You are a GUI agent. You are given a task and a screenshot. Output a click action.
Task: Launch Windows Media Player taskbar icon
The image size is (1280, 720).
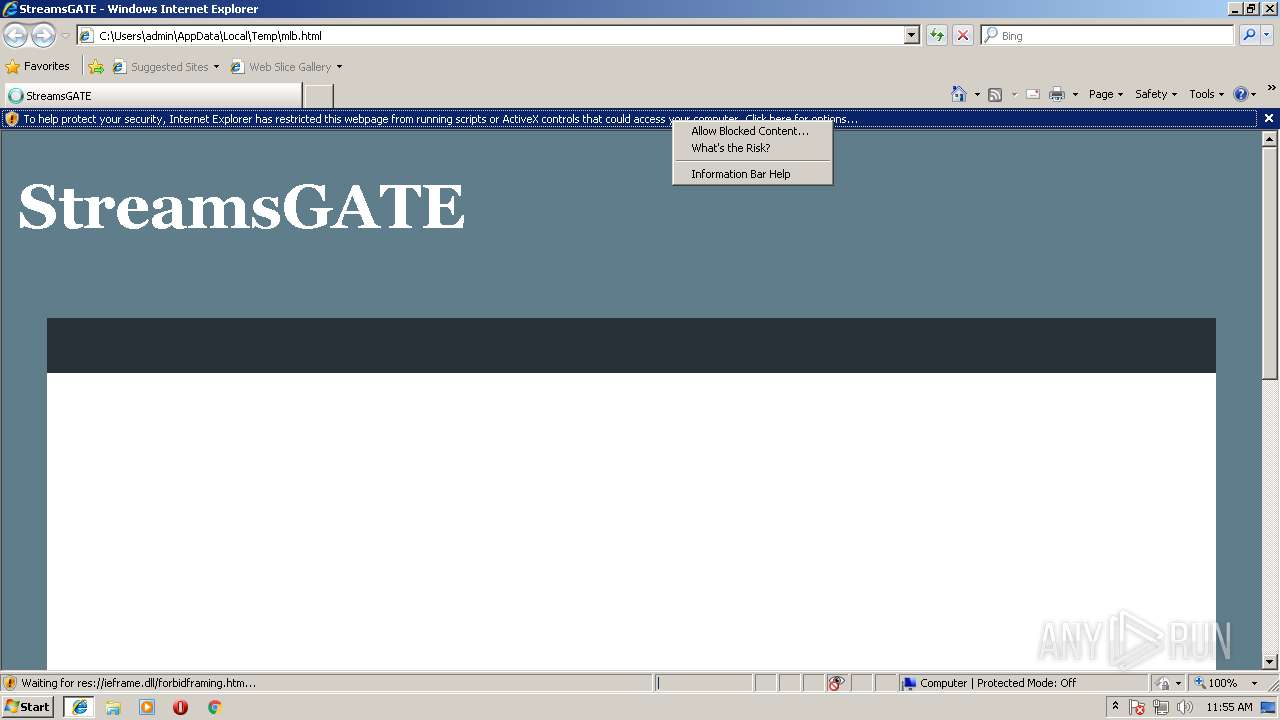[x=147, y=707]
